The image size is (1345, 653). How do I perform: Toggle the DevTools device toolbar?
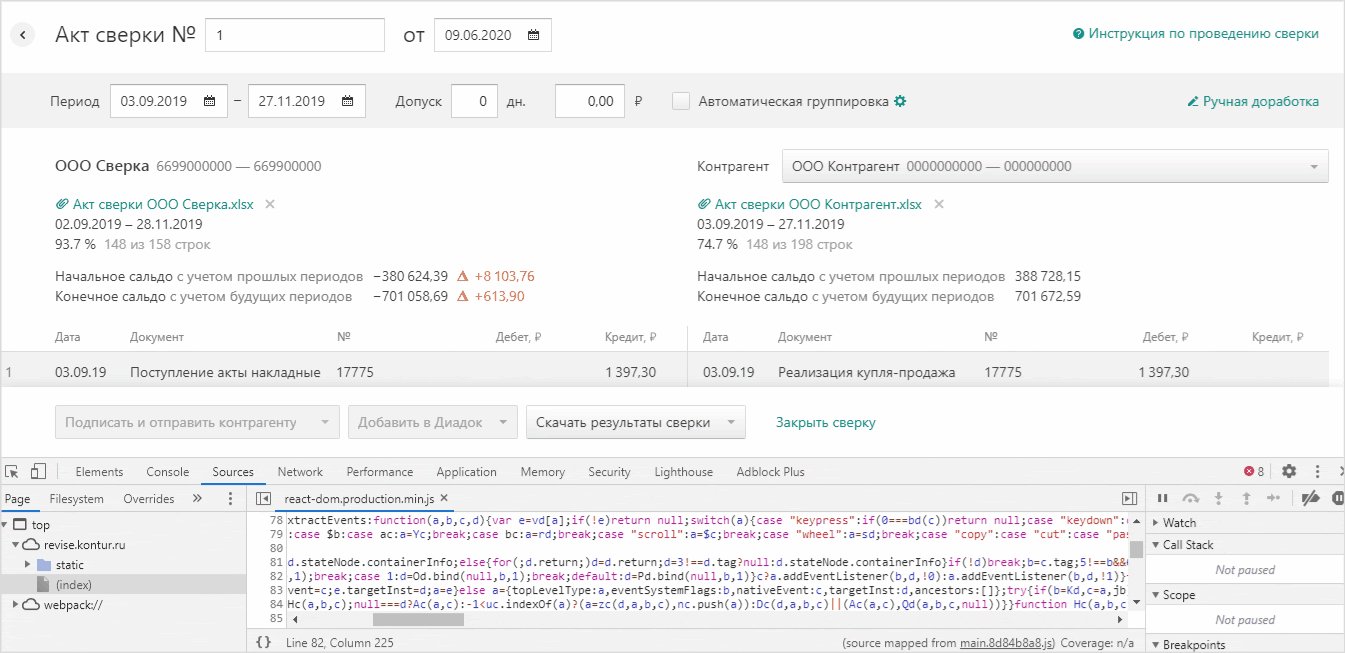pos(39,471)
